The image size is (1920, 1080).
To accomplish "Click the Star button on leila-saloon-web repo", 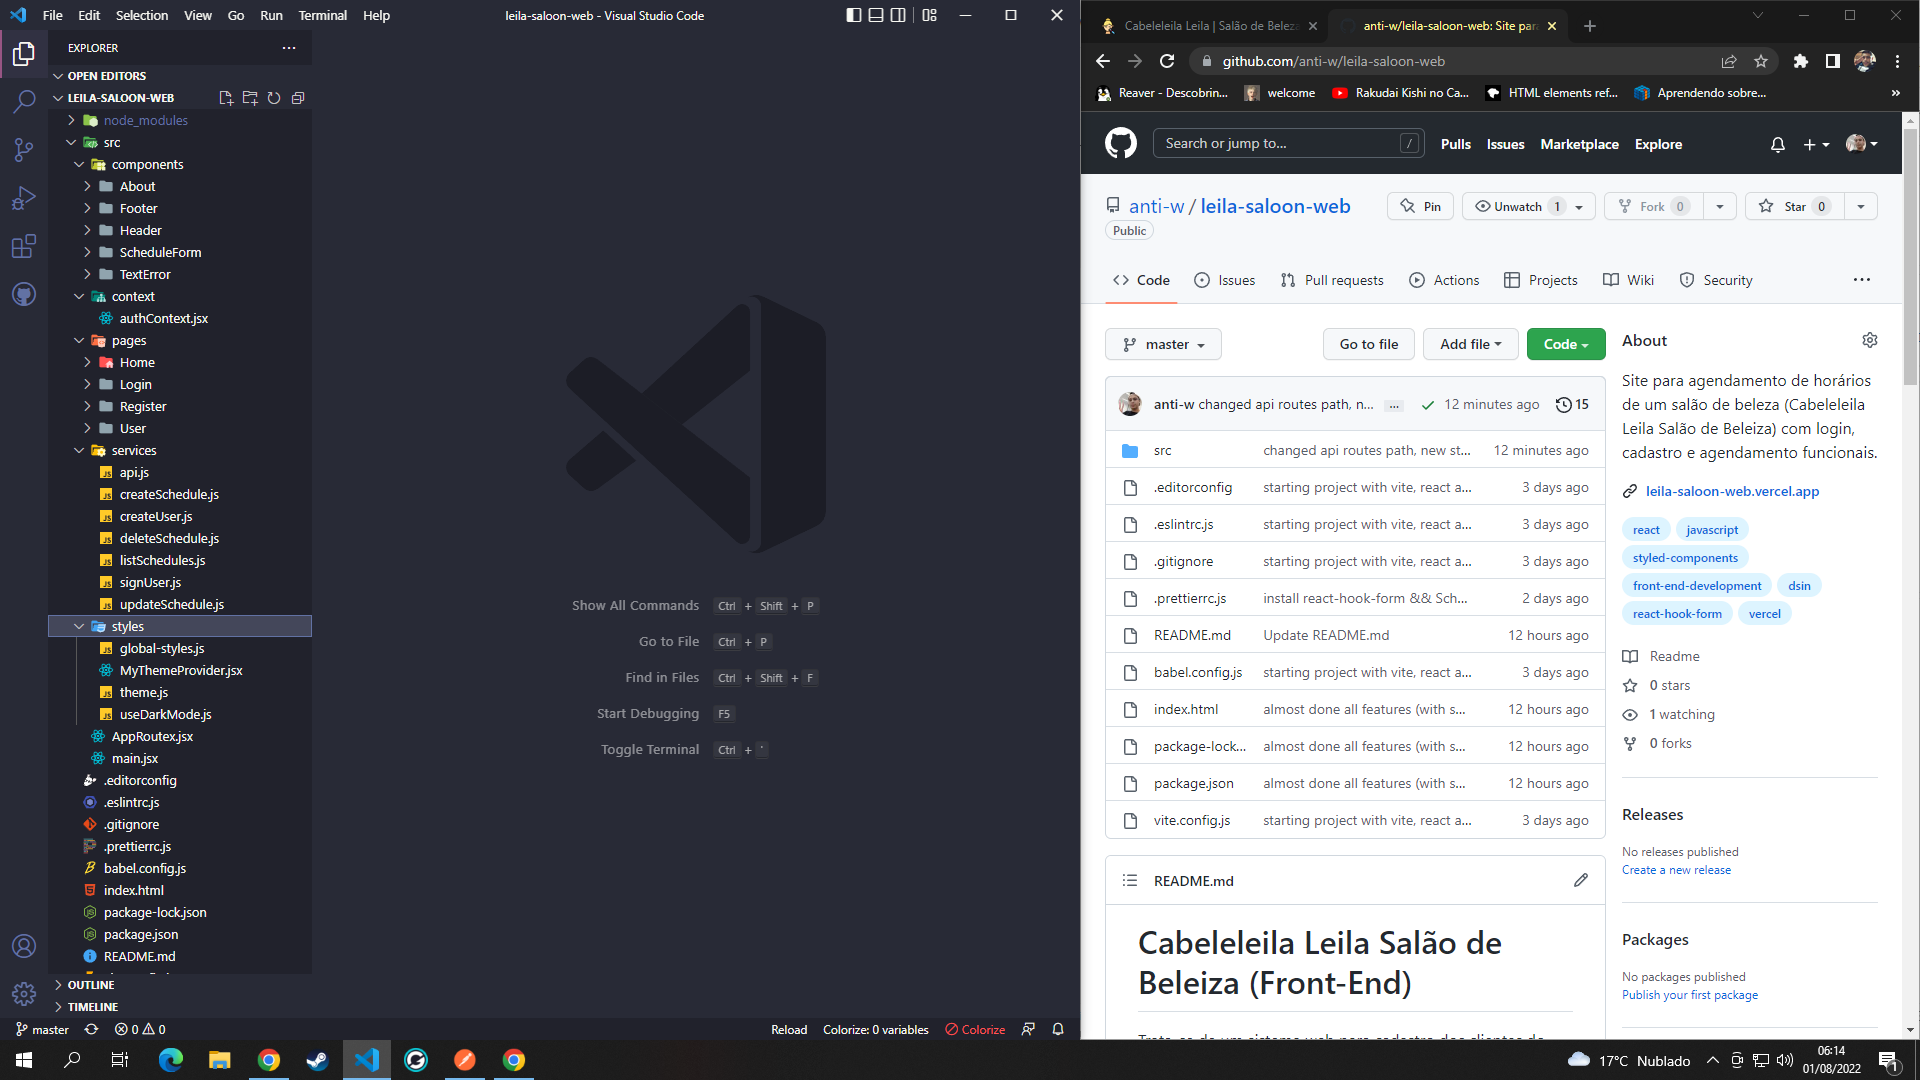I will coord(1793,206).
